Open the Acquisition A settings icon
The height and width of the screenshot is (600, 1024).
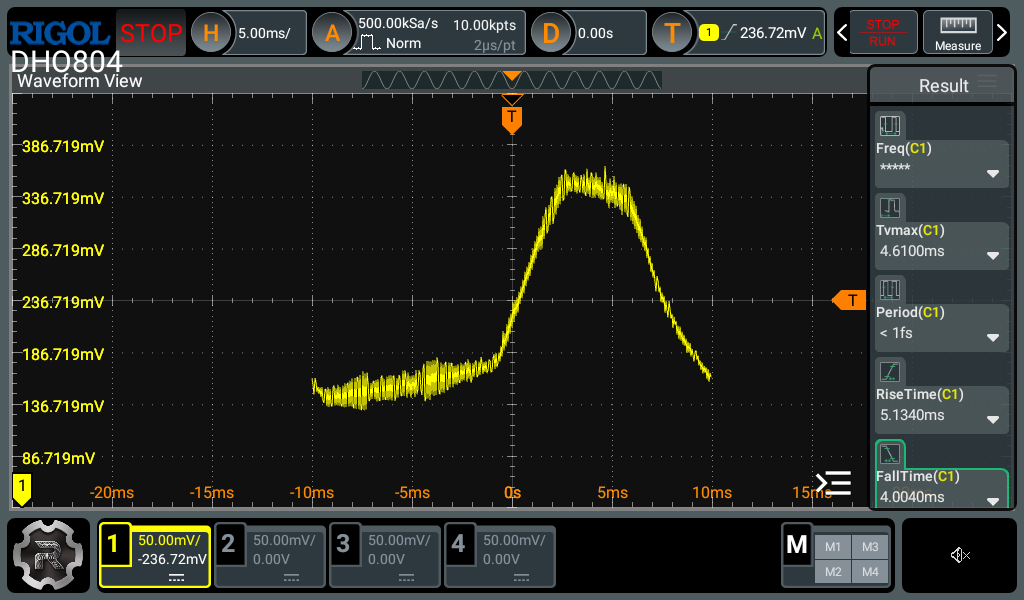point(333,33)
